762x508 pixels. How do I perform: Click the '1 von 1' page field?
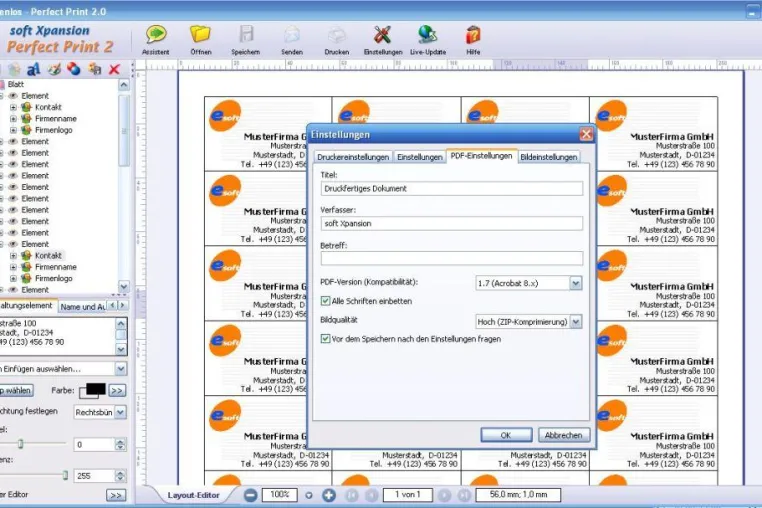(x=407, y=495)
